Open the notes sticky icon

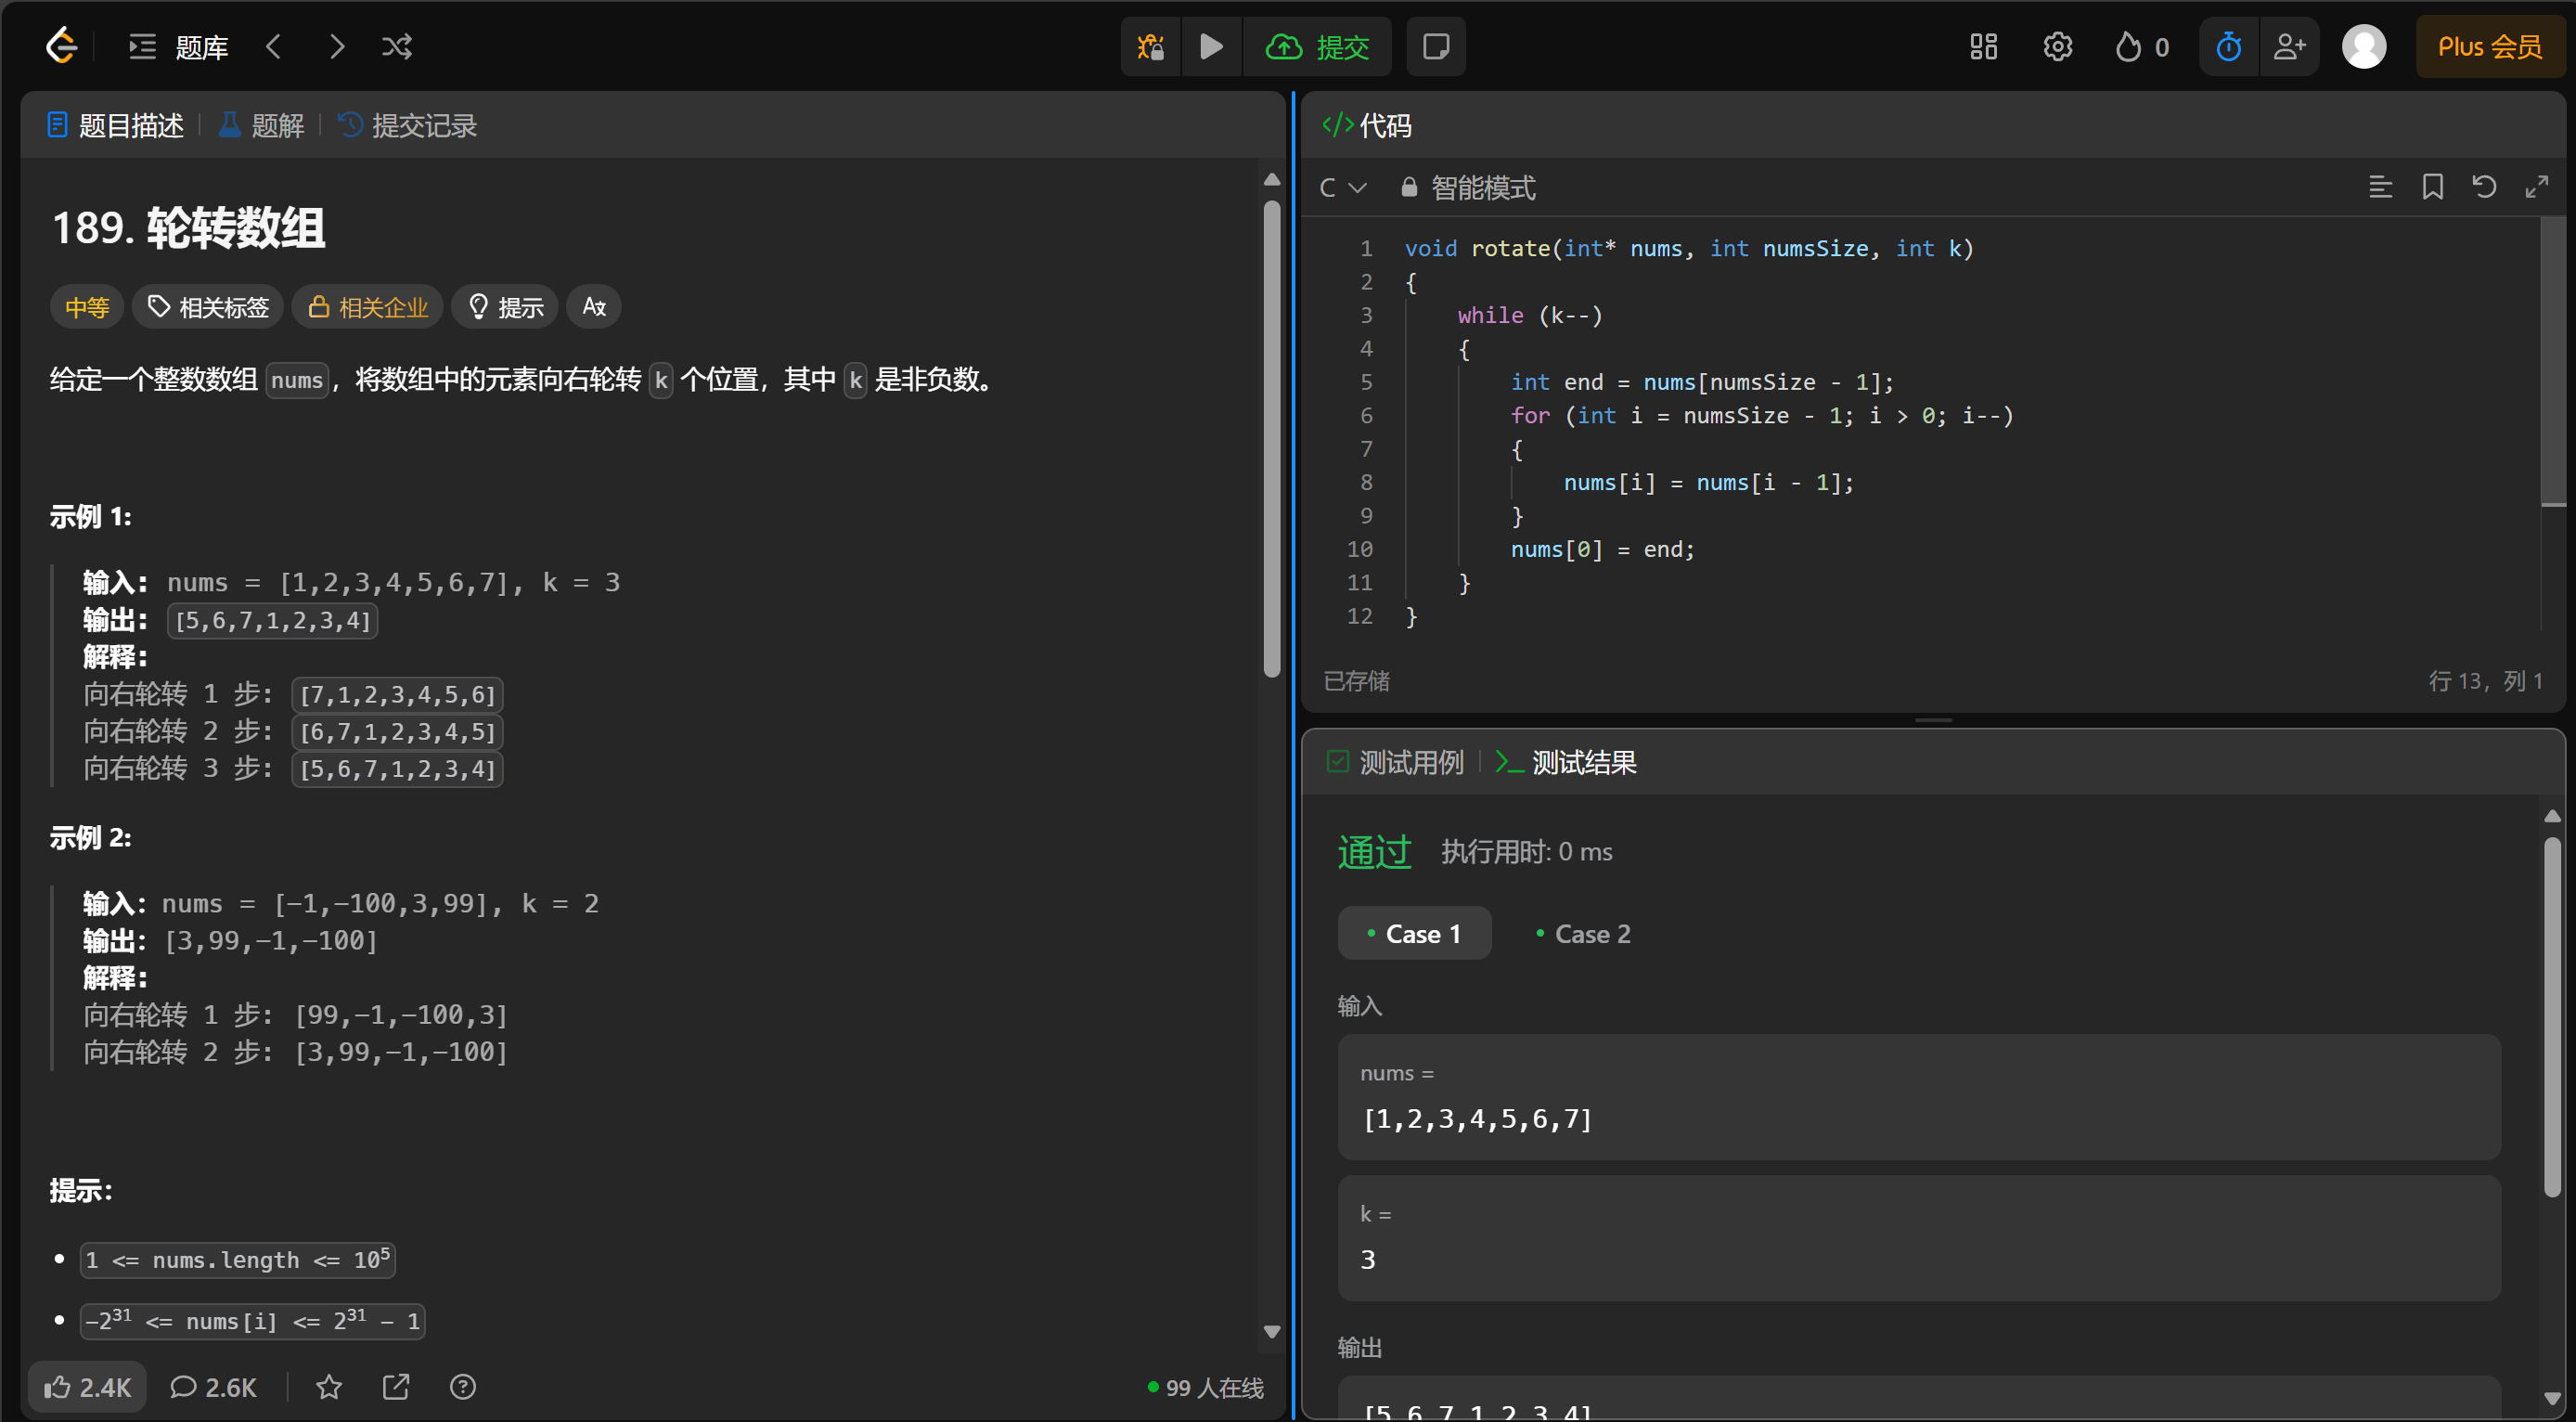1435,47
